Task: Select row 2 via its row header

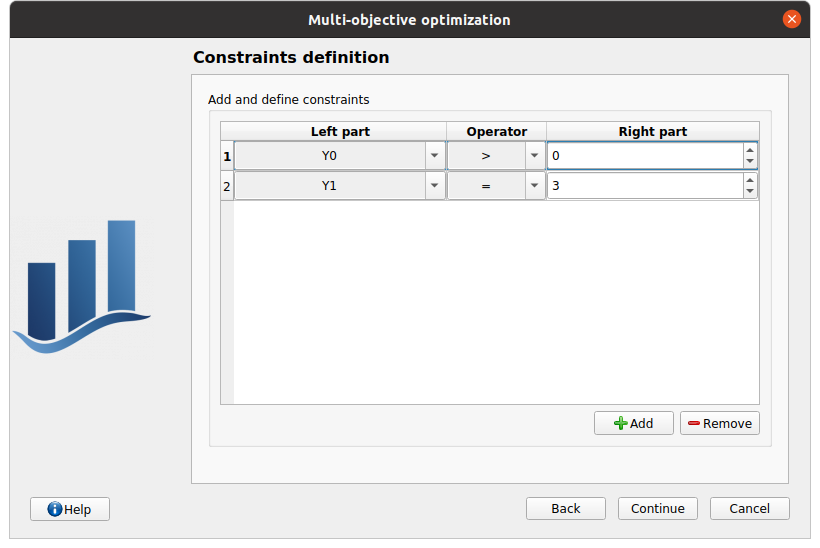Action: pos(227,186)
